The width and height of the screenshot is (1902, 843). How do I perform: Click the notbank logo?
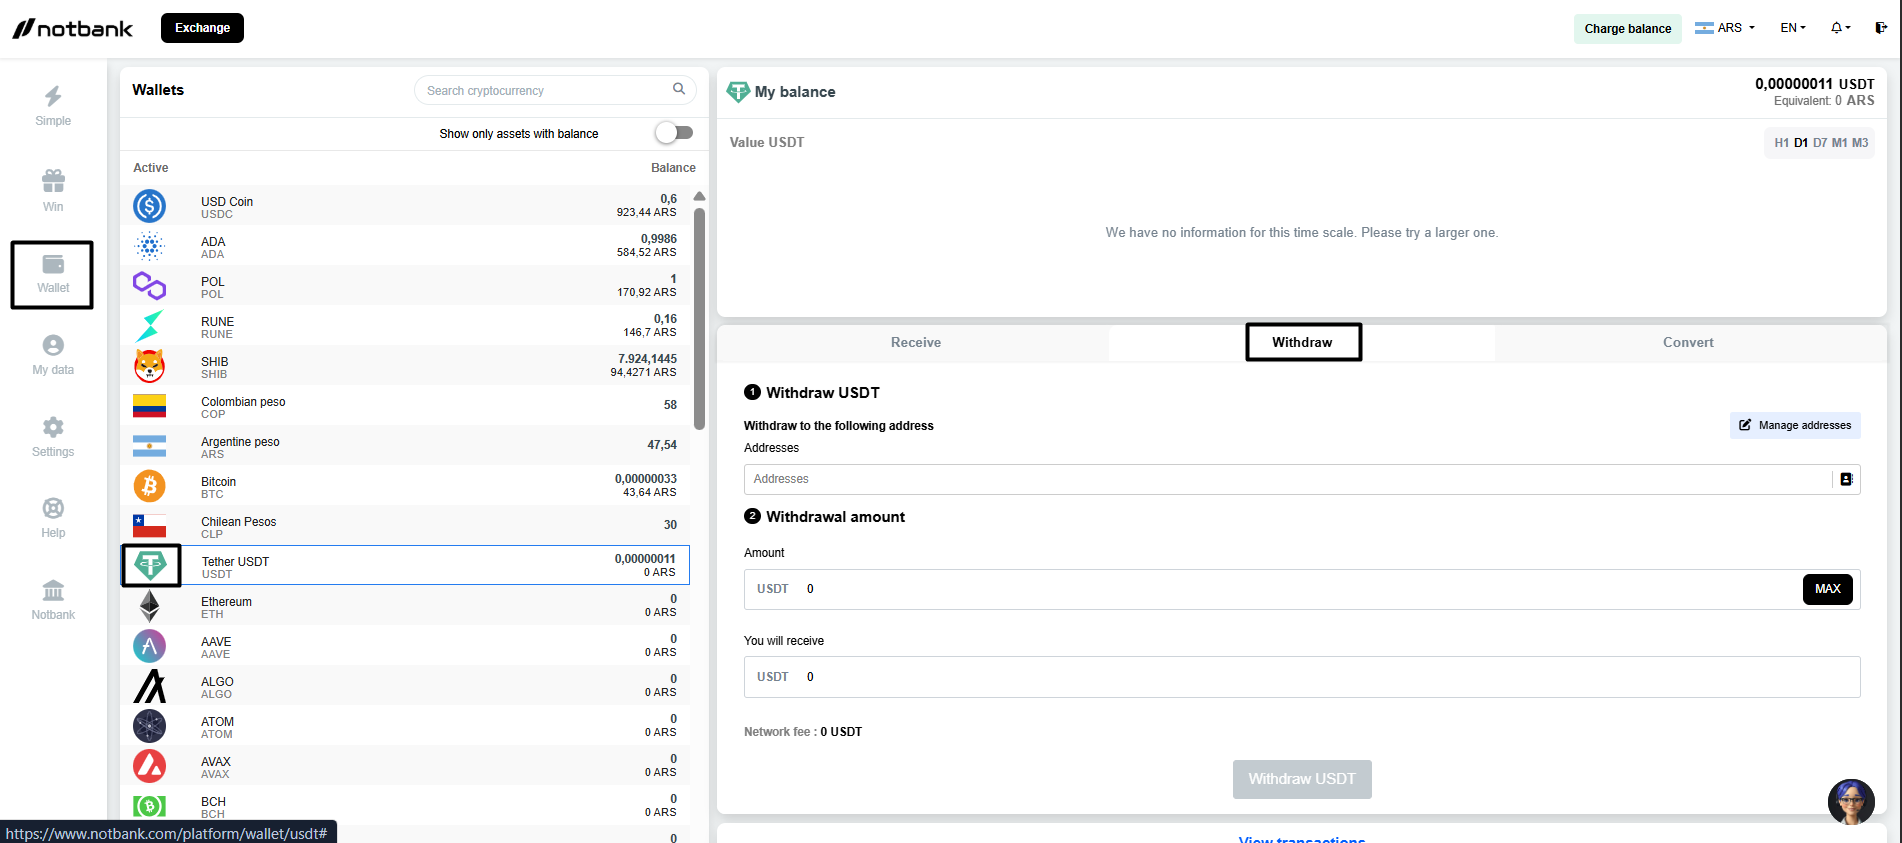point(72,28)
